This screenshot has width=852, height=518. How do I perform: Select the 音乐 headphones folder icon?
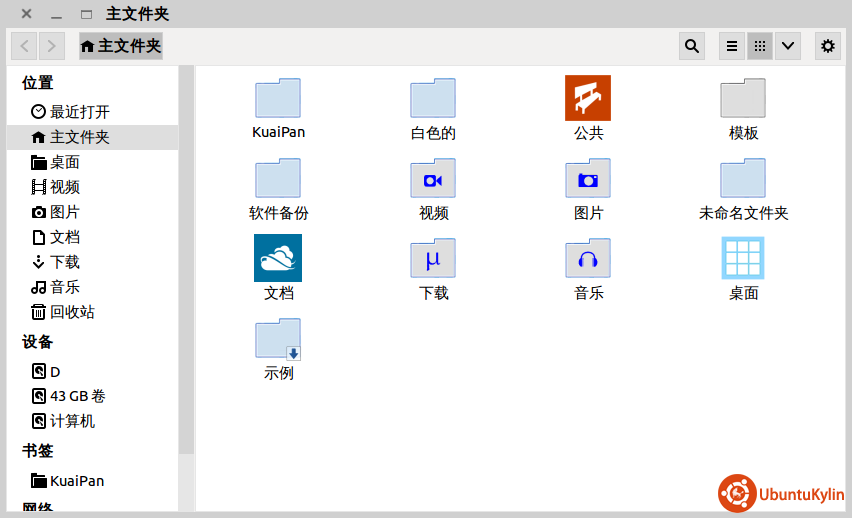588,259
